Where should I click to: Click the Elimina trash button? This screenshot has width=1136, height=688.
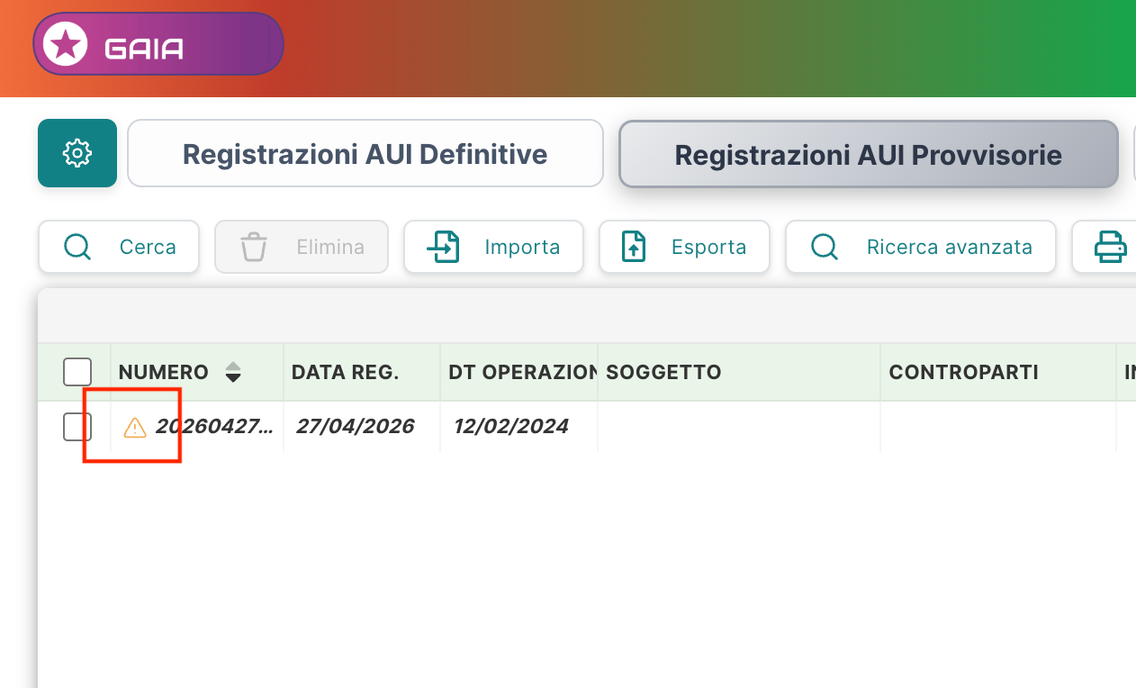[301, 247]
